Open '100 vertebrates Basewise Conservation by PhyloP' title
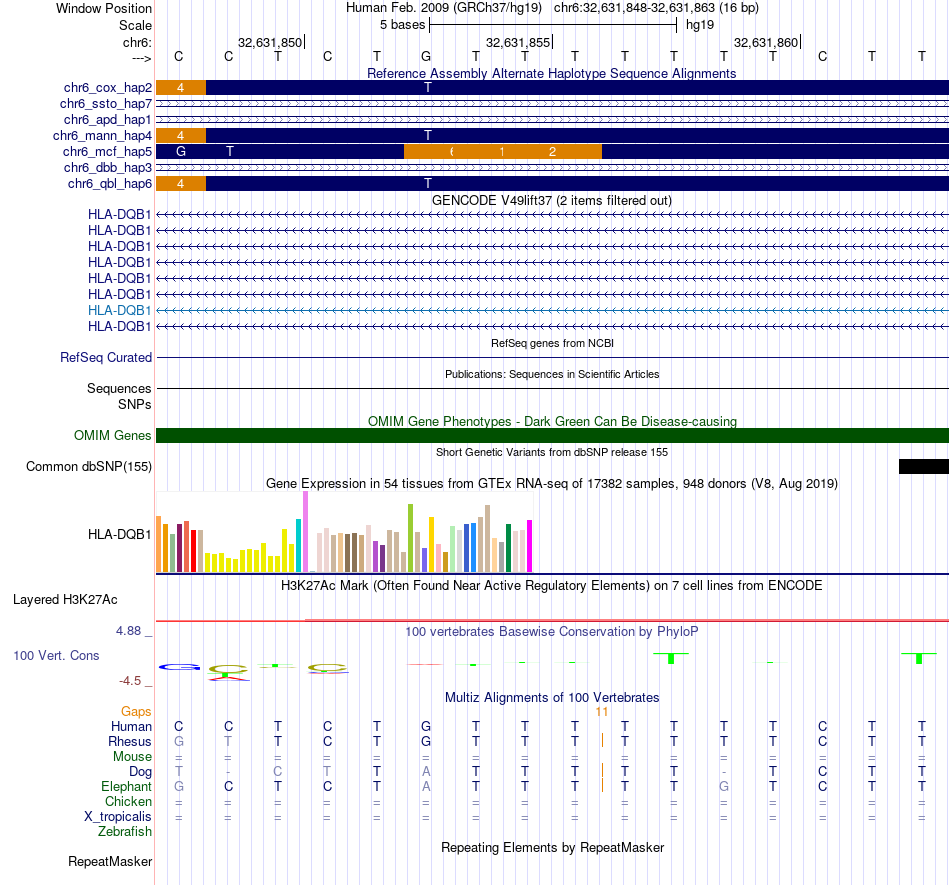Screen dimensions: 950x885 552,632
